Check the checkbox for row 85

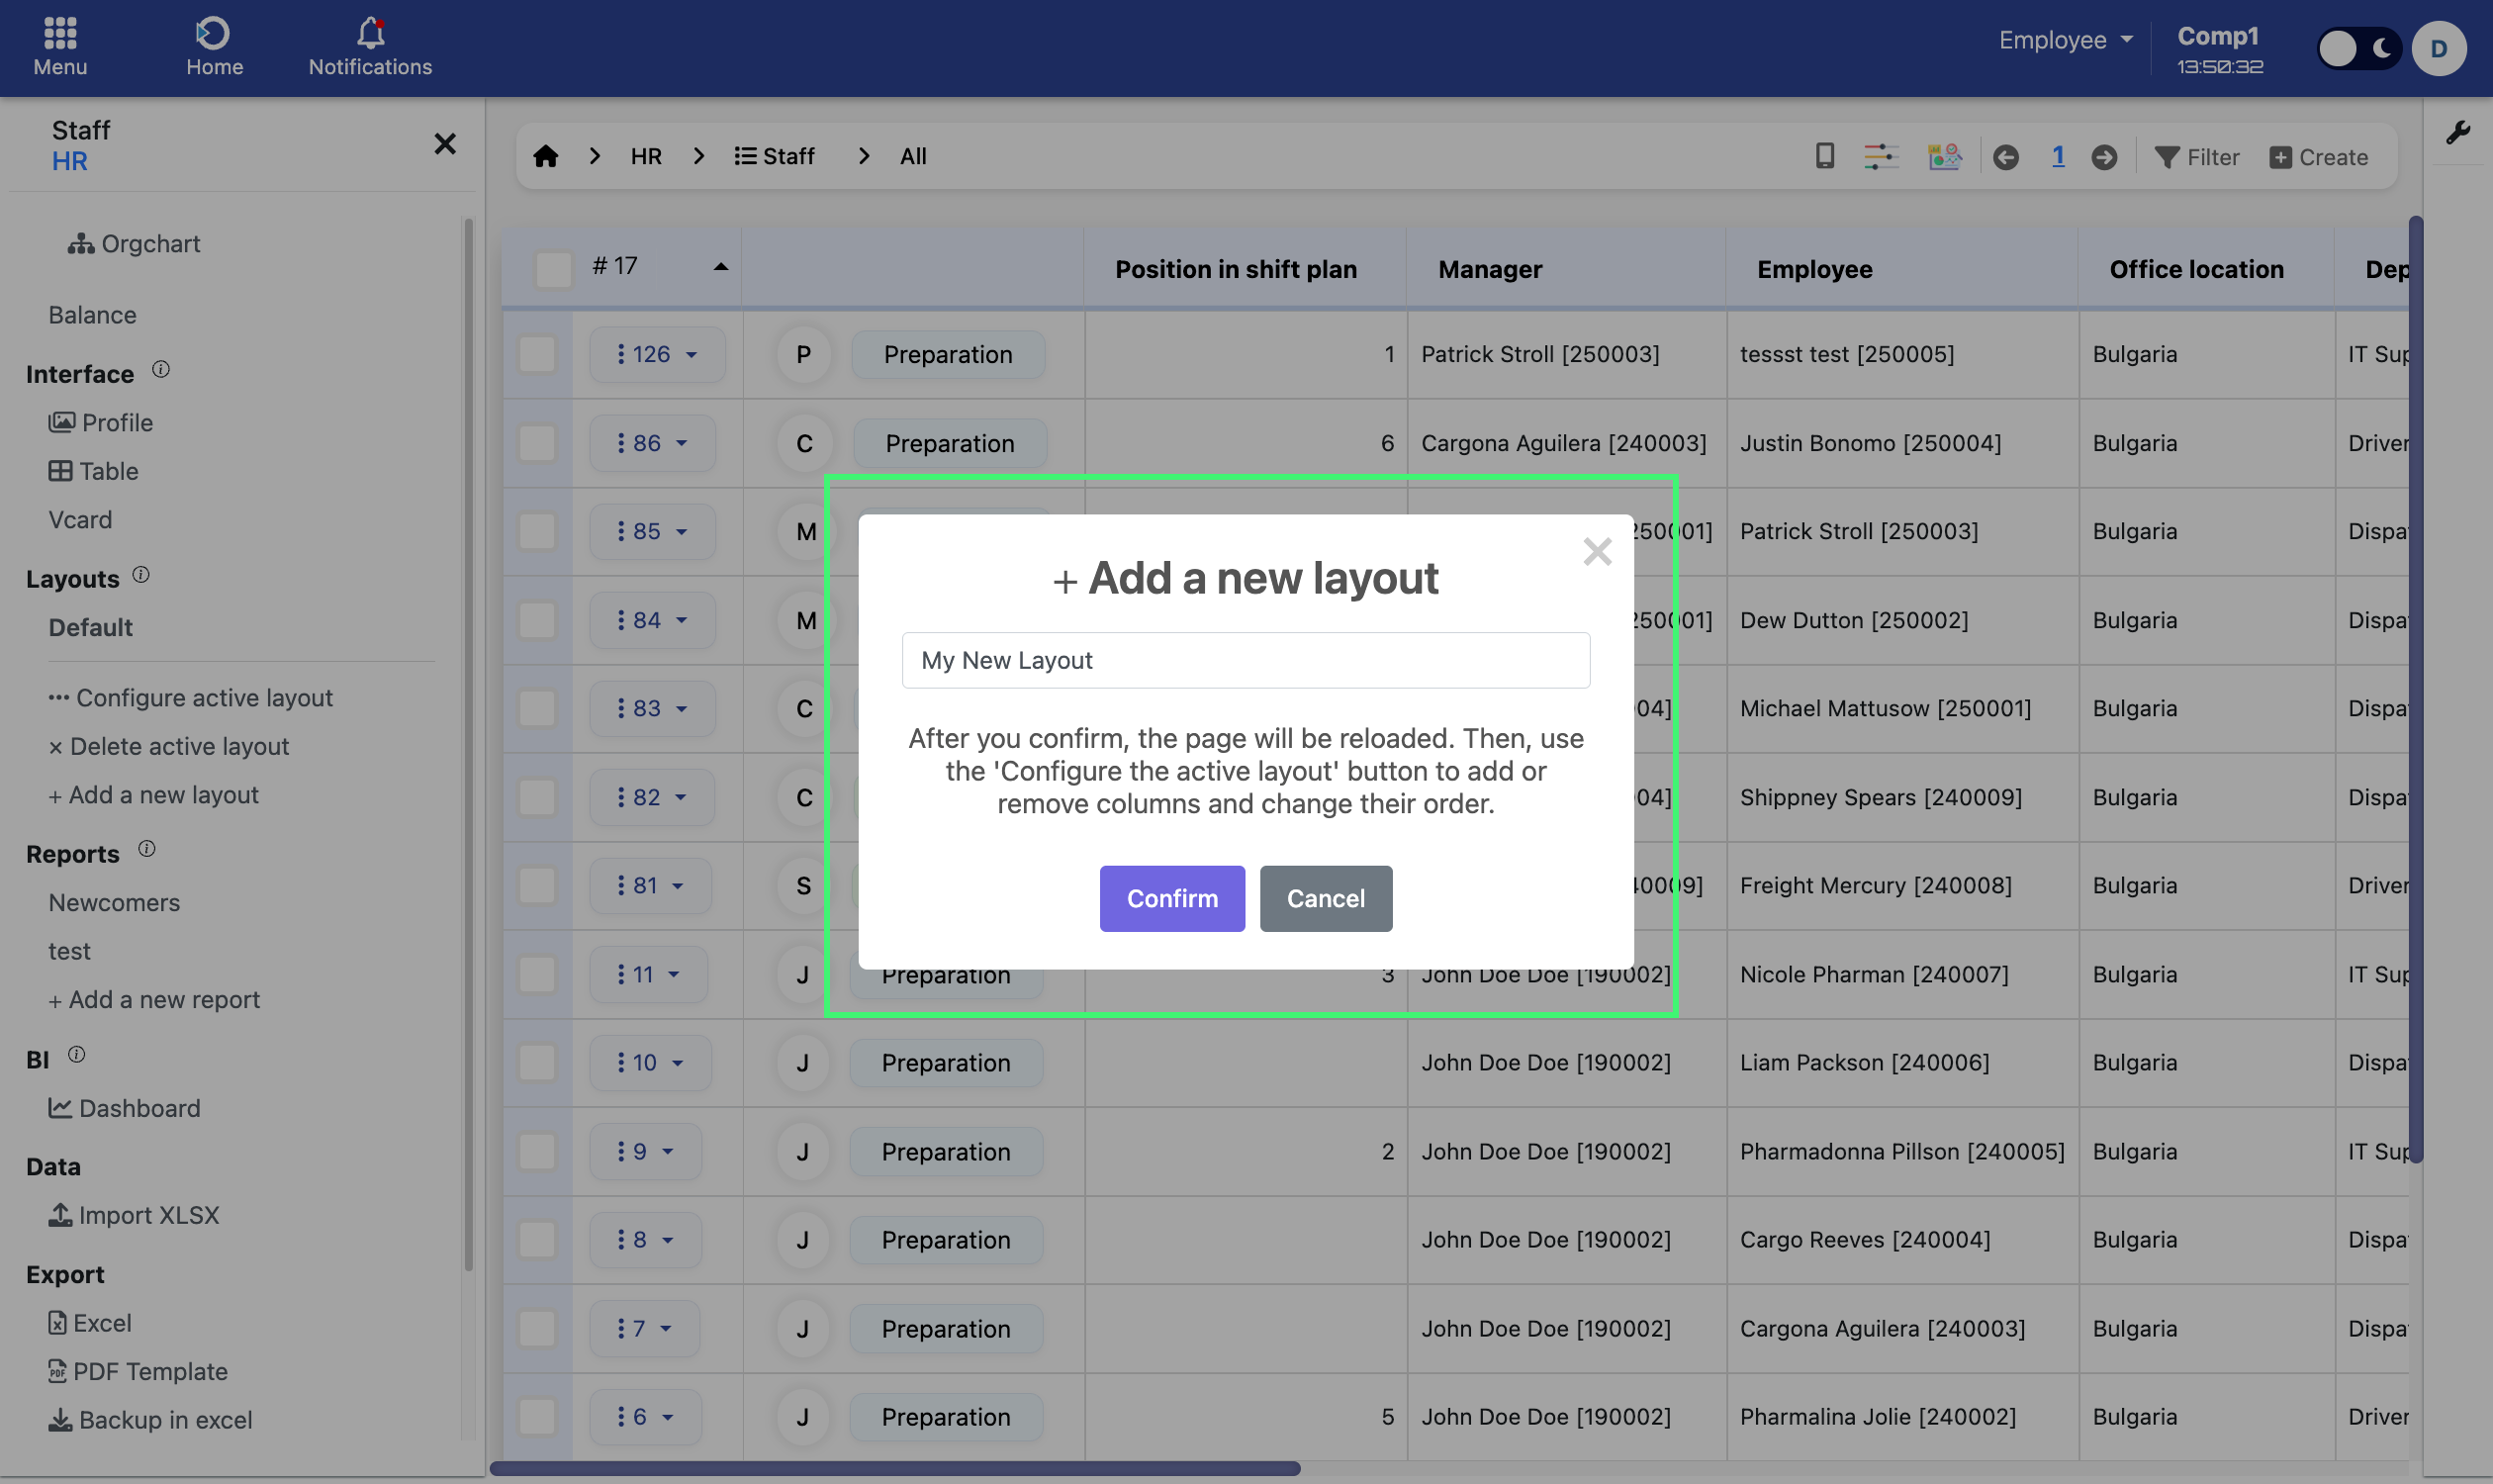(x=537, y=531)
